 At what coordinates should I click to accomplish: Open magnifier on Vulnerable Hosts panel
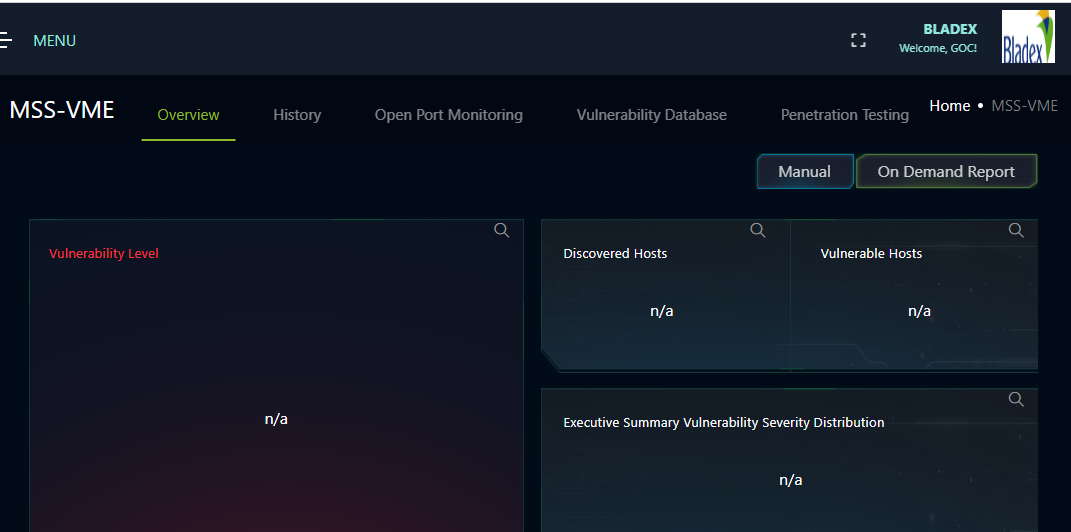1016,230
